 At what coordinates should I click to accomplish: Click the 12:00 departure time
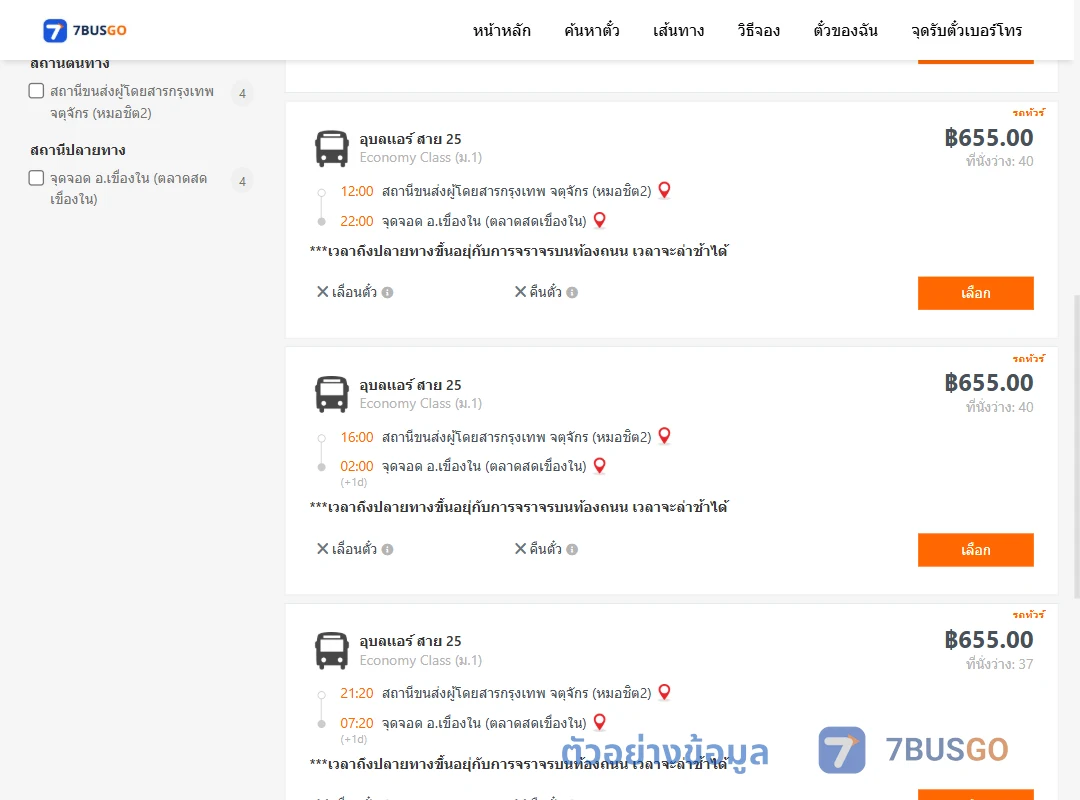357,192
